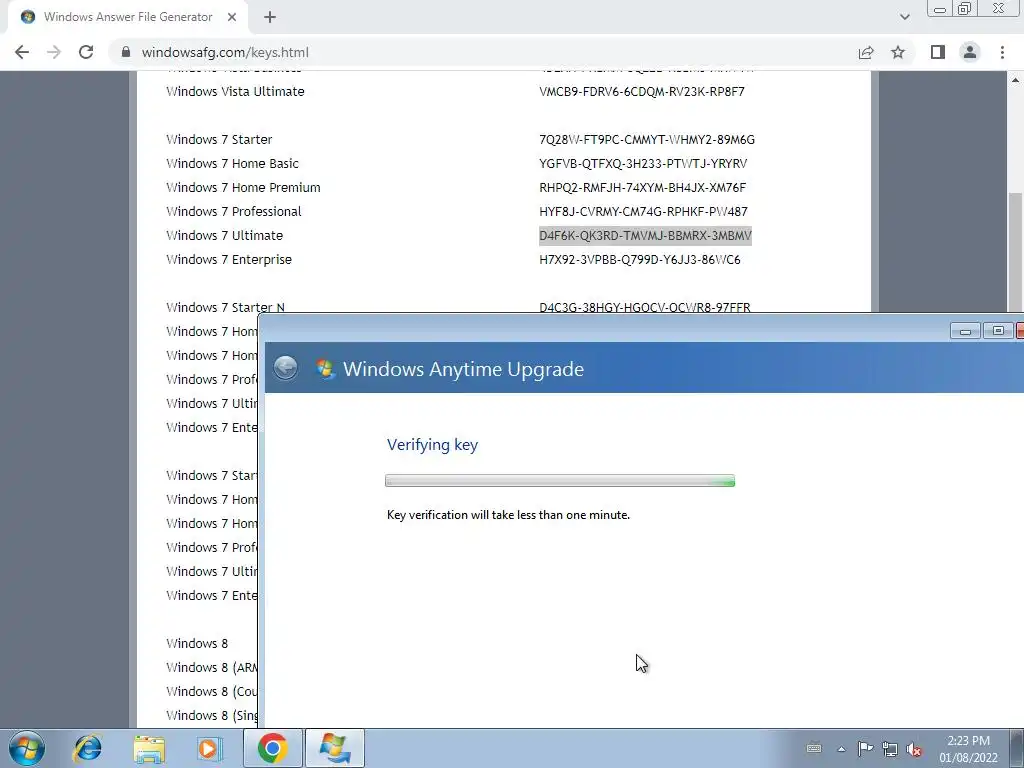Click the Windows 7 Enterprise label
The image size is (1024, 768).
pos(229,260)
